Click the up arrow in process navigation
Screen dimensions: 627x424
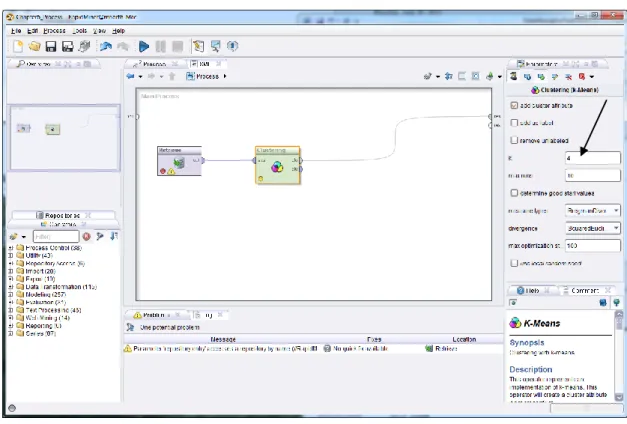click(x=172, y=76)
